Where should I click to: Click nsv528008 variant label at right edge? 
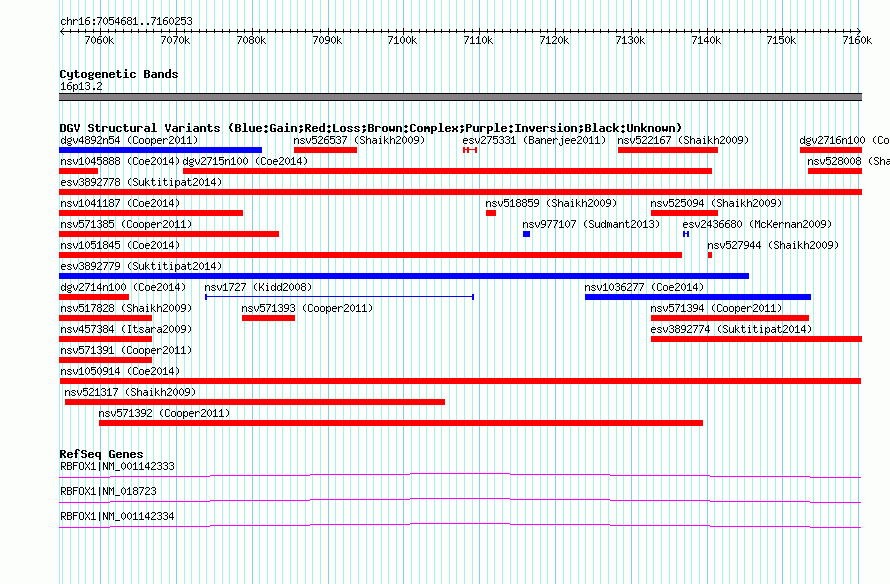click(x=848, y=161)
